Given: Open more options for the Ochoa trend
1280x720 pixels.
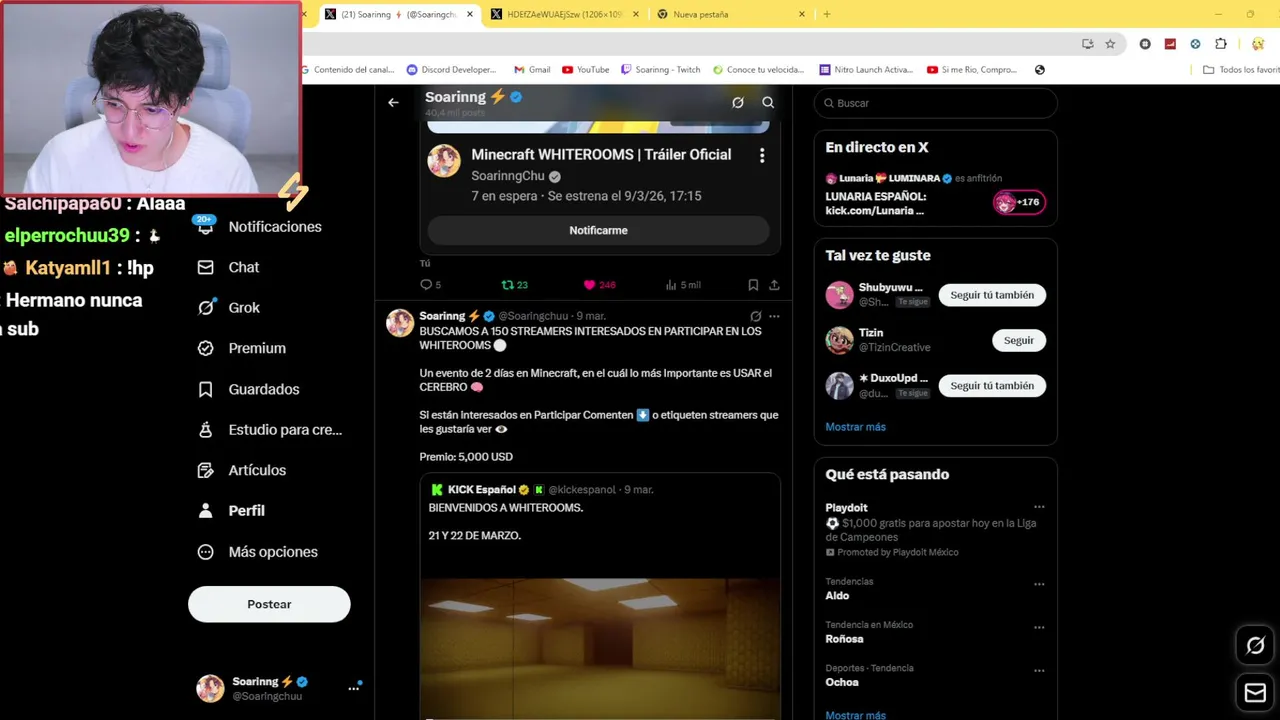Looking at the screenshot, I should 1039,671.
